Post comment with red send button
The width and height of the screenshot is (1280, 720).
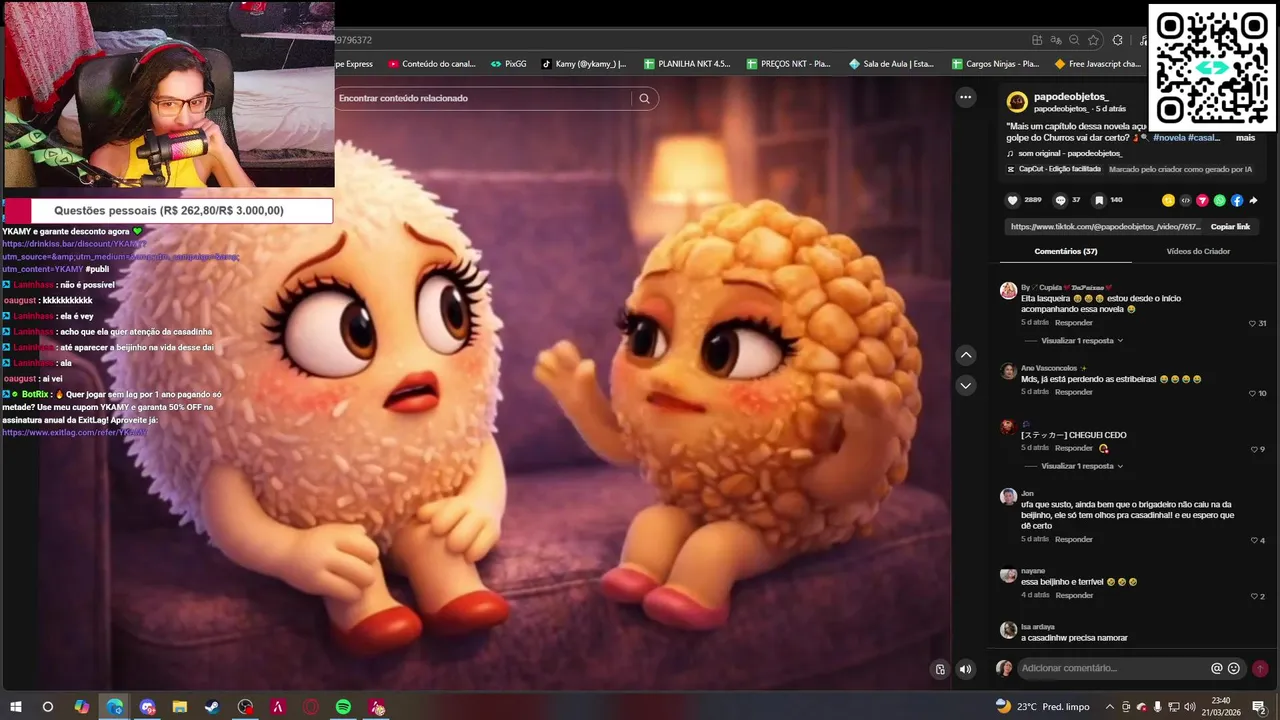[1260, 668]
